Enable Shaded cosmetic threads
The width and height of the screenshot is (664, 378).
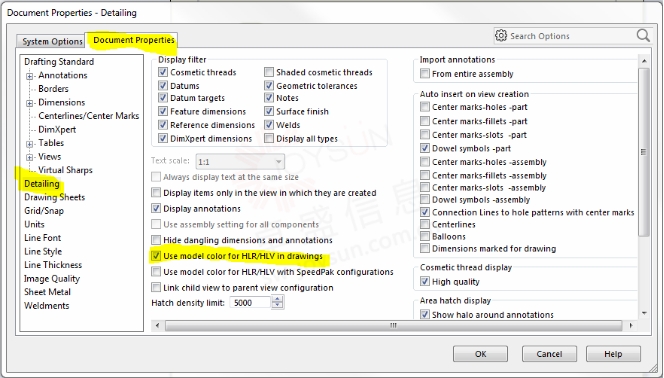pos(269,72)
